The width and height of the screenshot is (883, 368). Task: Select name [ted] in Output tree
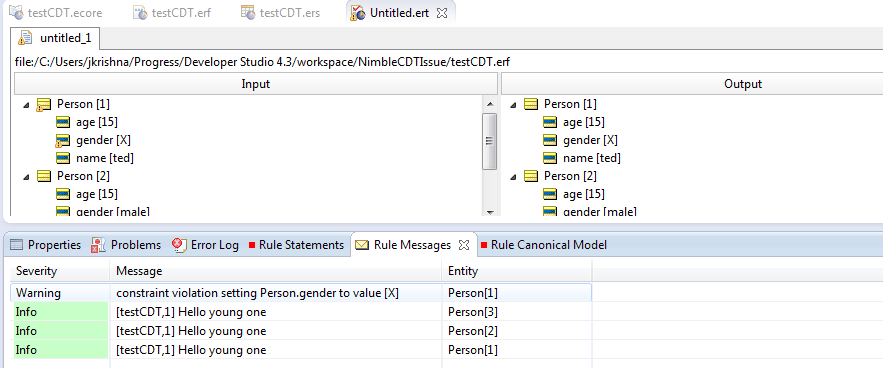click(x=592, y=158)
